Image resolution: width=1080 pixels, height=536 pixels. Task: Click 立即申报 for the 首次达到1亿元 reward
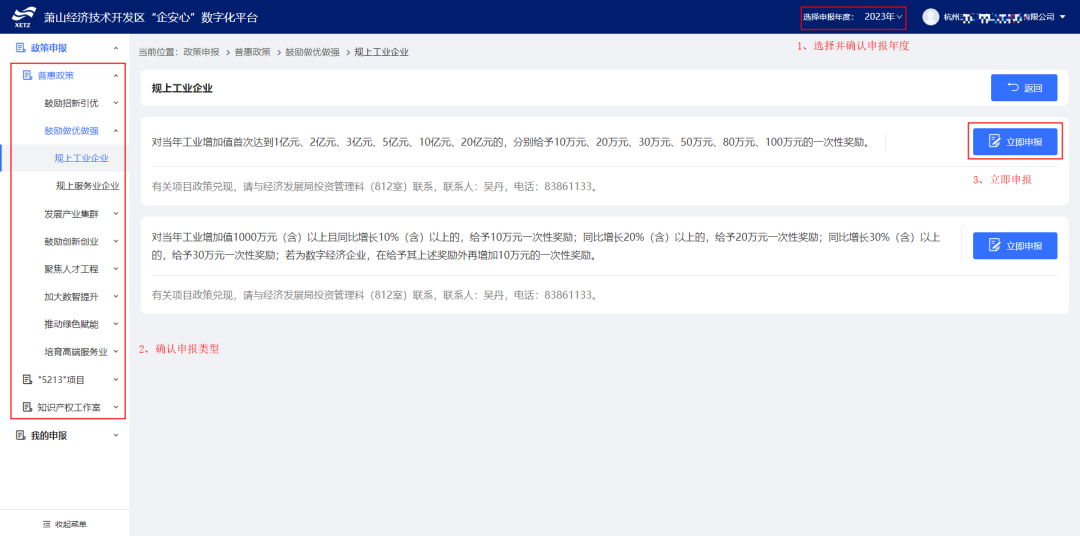pos(1015,142)
